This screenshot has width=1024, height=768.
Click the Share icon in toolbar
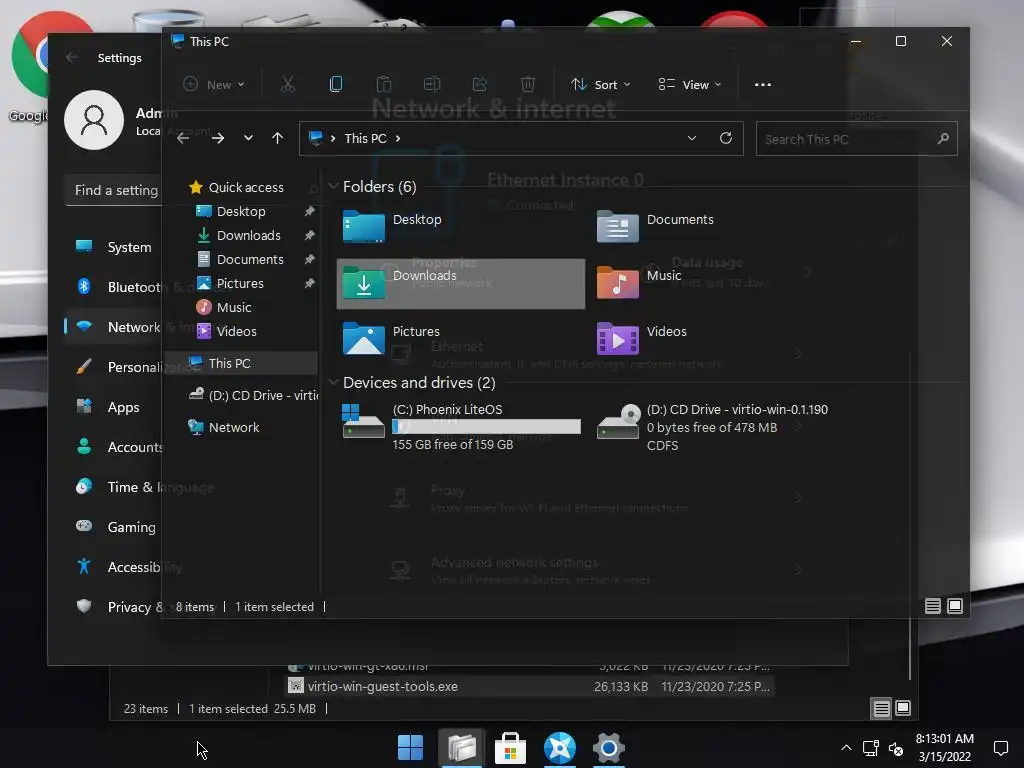click(480, 84)
